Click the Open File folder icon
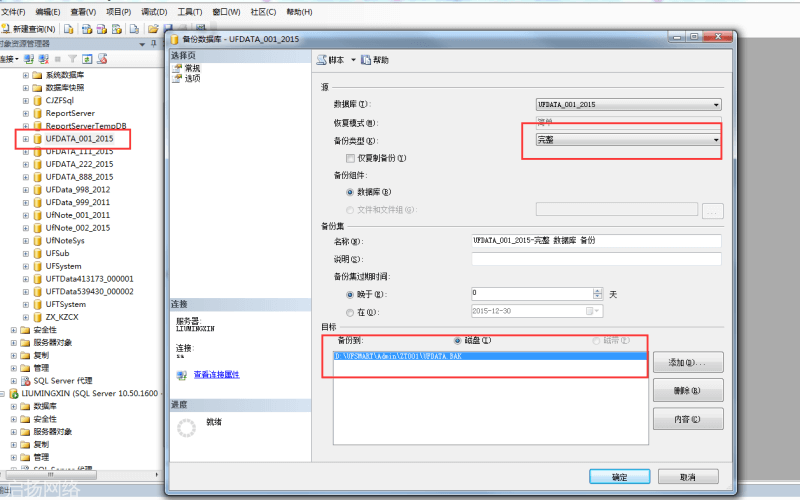The width and height of the screenshot is (800, 500). [x=153, y=29]
